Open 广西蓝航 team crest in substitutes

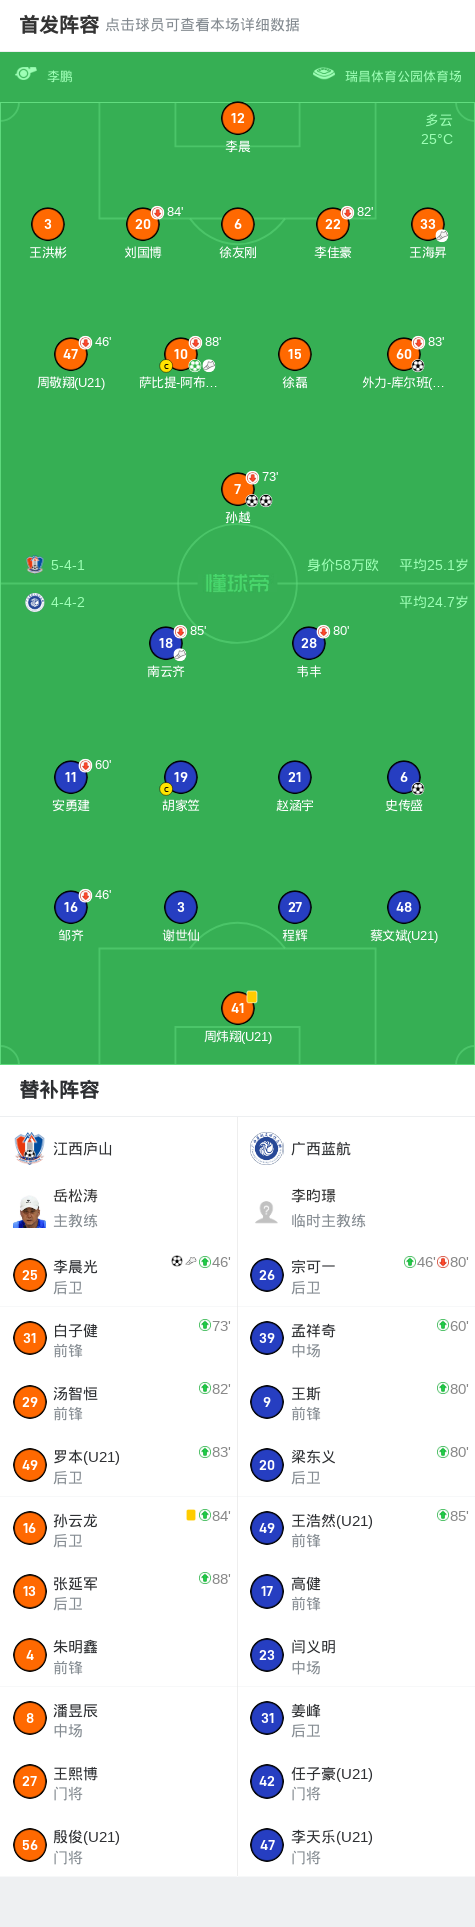click(267, 1148)
